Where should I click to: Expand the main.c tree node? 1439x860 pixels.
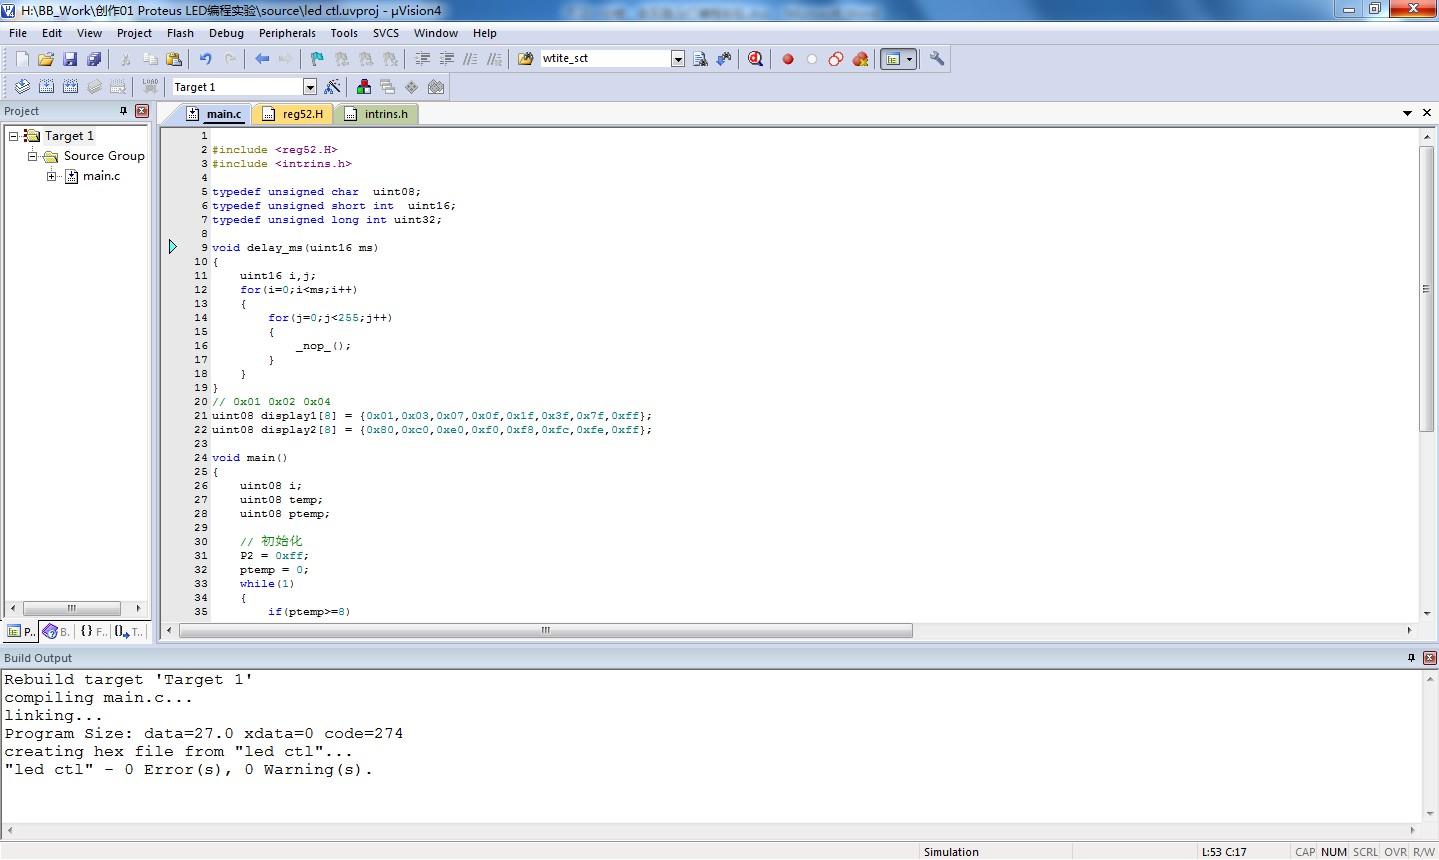[52, 176]
